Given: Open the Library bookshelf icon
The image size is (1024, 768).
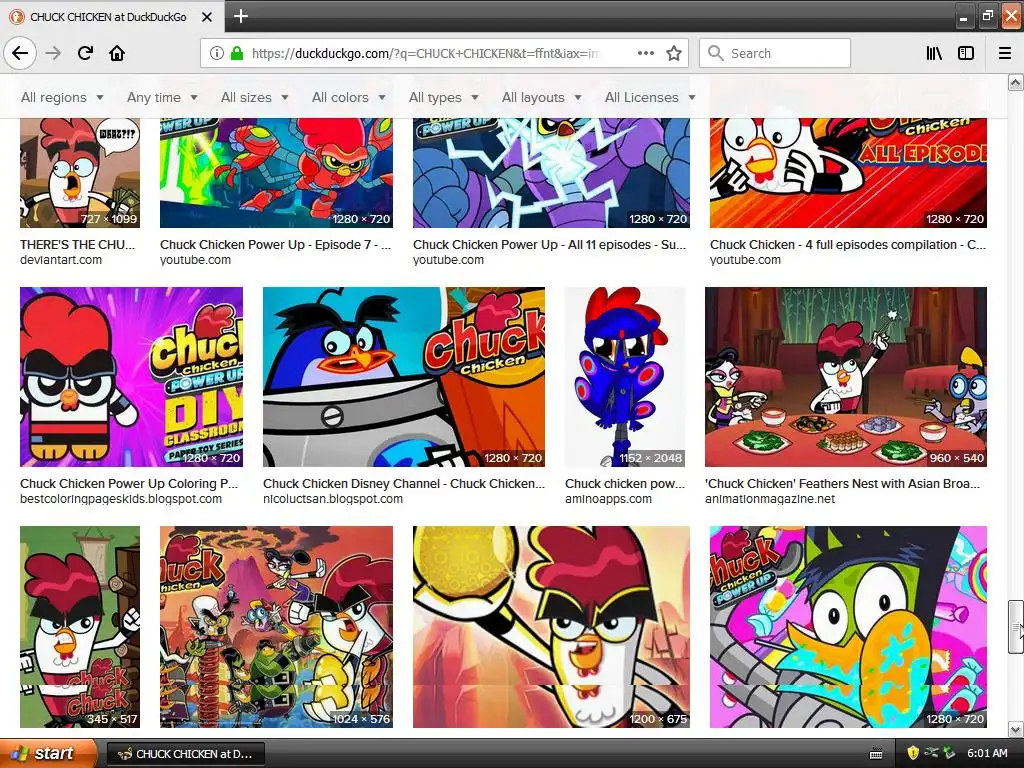Looking at the screenshot, I should coord(934,53).
